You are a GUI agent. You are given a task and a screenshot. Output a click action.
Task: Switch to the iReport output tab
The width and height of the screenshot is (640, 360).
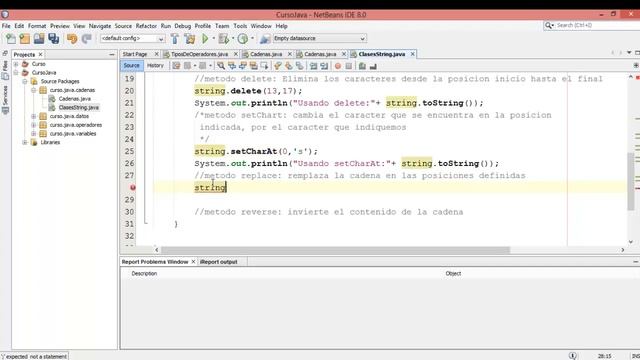pyautogui.click(x=218, y=262)
